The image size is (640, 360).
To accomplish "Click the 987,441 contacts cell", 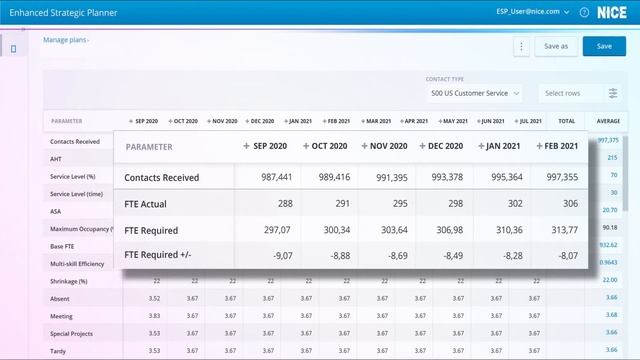I will click(x=276, y=177).
